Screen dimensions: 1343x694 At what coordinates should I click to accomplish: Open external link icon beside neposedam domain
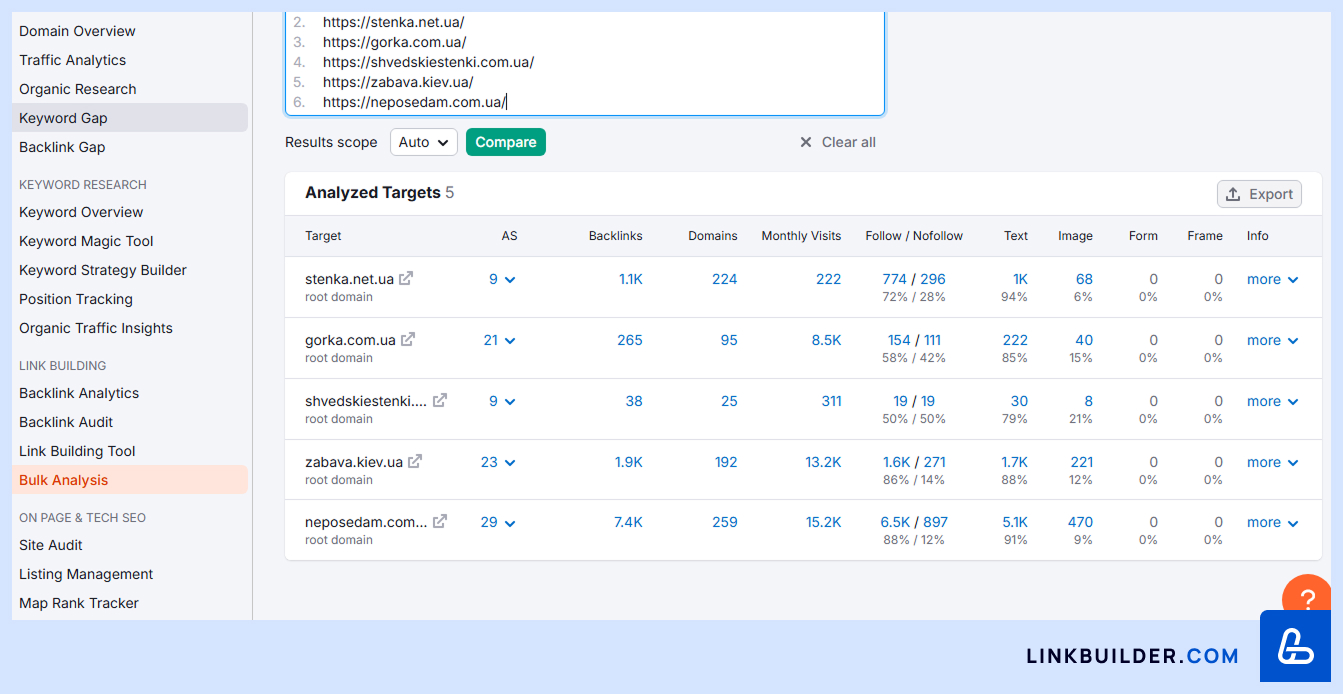click(x=440, y=522)
